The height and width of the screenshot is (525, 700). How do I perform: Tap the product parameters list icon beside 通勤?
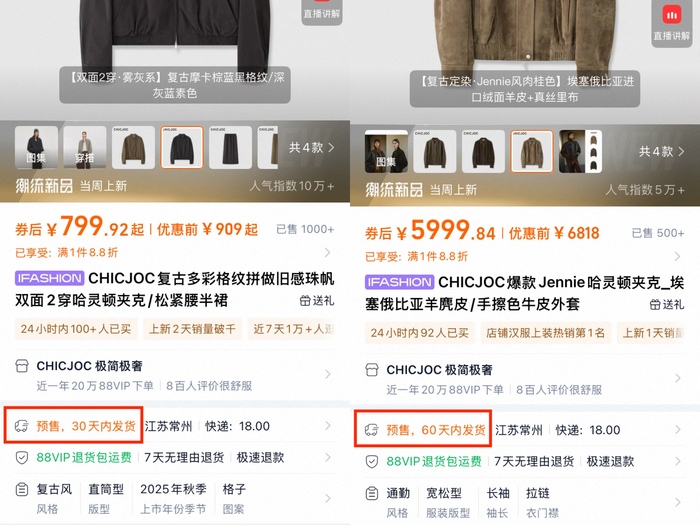point(372,494)
